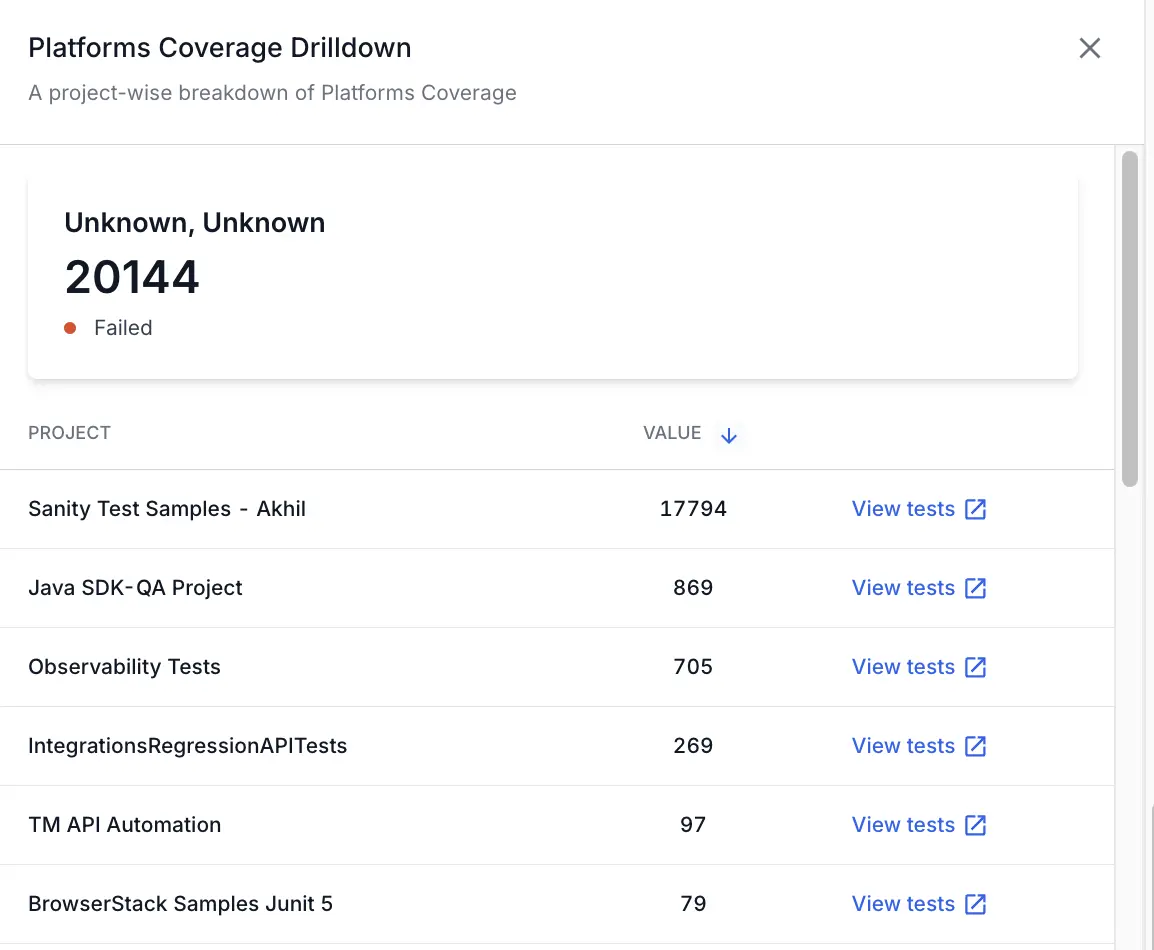Click the value 17794

693,508
